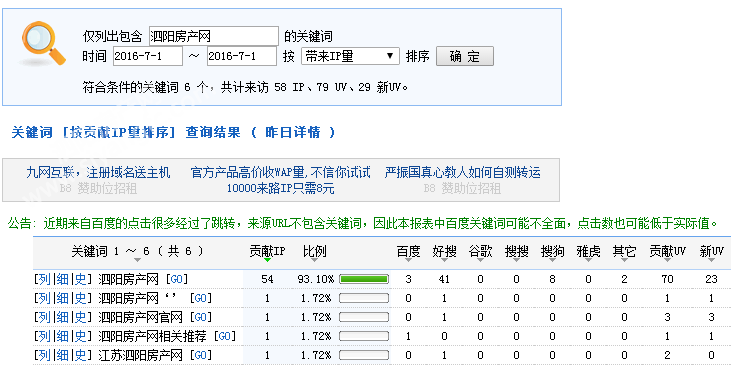Click the 好搜 value 41 in first row
This screenshot has width=732, height=379.
[x=444, y=280]
